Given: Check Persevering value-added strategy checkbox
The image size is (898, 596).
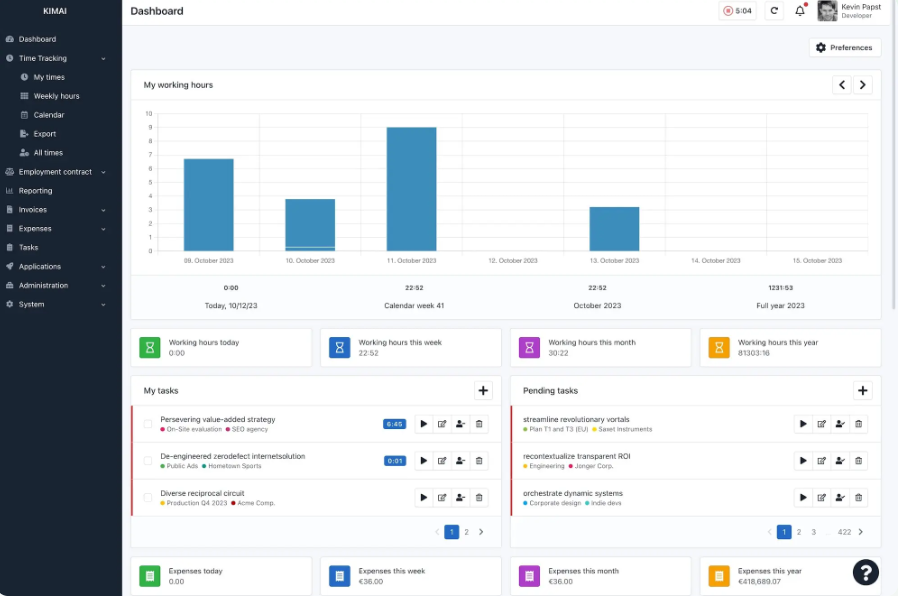Looking at the screenshot, I should [x=148, y=424].
